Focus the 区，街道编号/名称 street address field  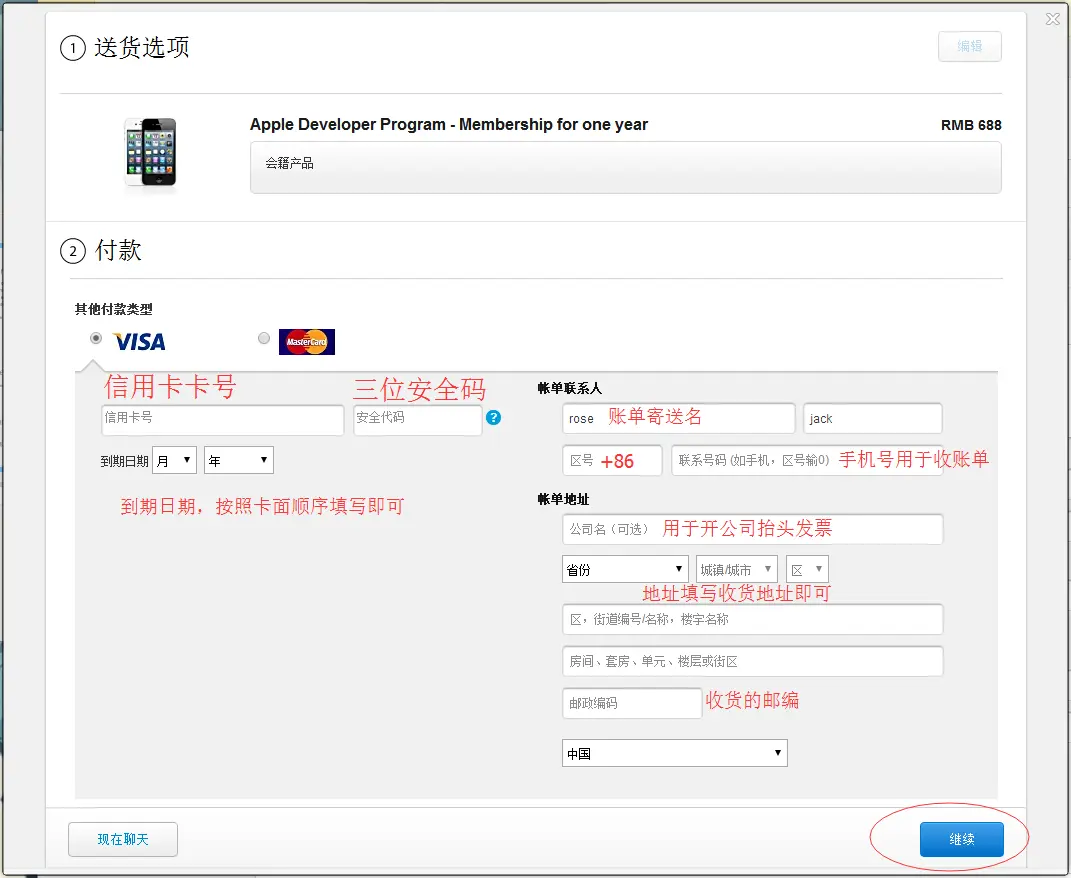click(753, 620)
